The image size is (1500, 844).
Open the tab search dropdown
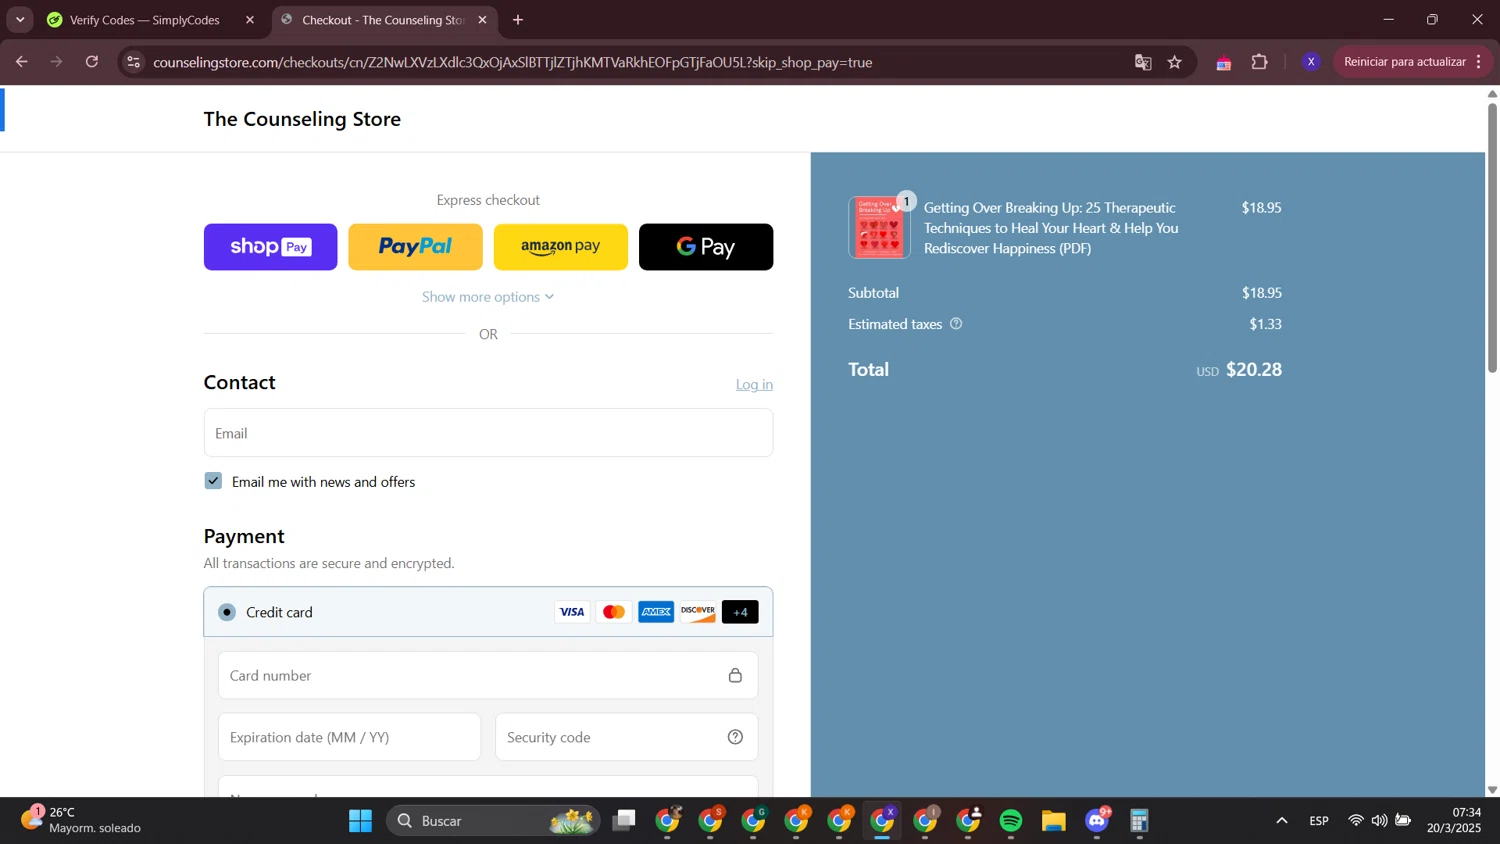20,20
